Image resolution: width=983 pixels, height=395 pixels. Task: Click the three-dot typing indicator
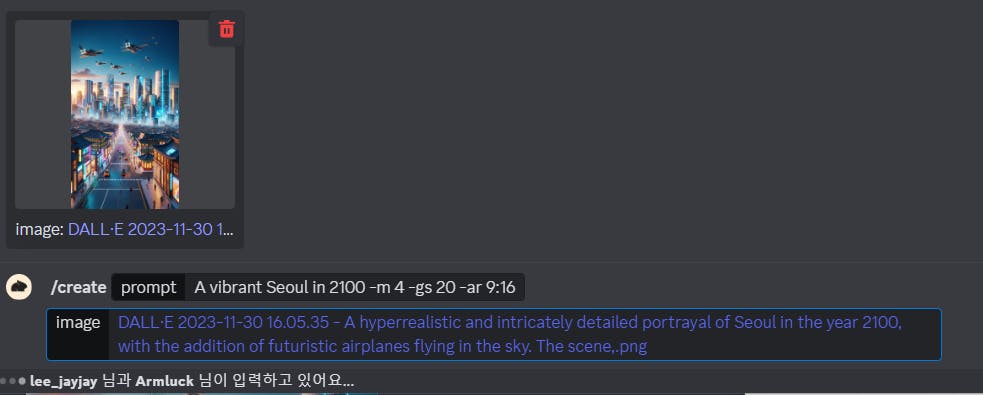tap(14, 381)
